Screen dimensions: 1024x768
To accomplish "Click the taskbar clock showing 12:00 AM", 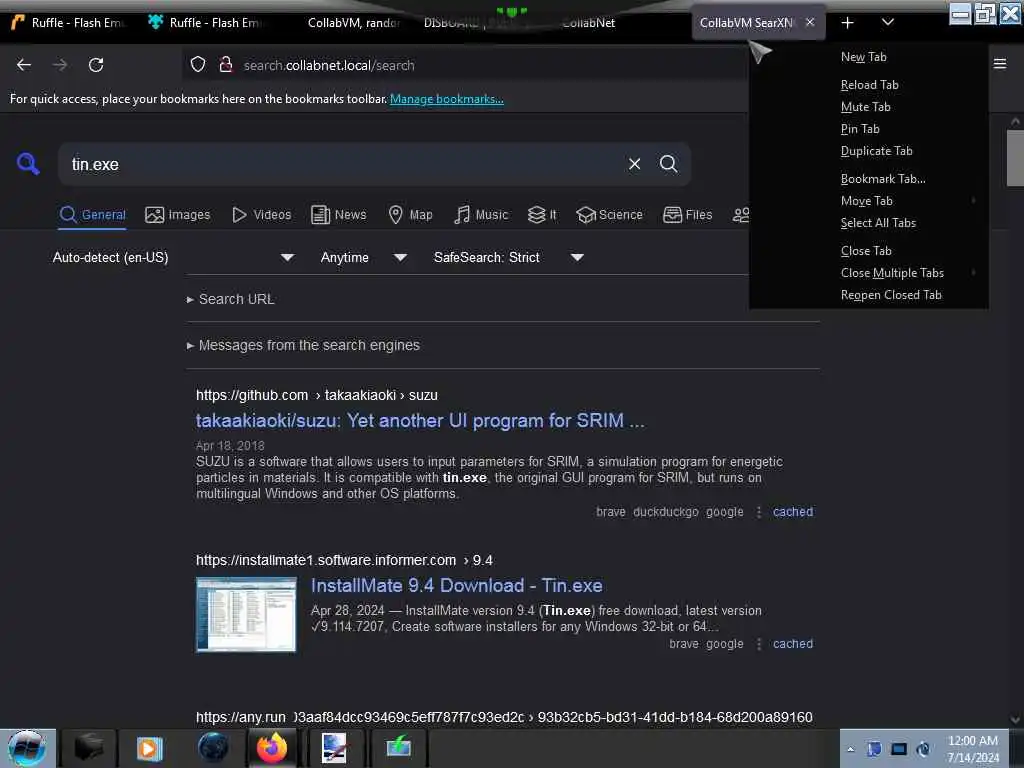I will click(x=973, y=748).
